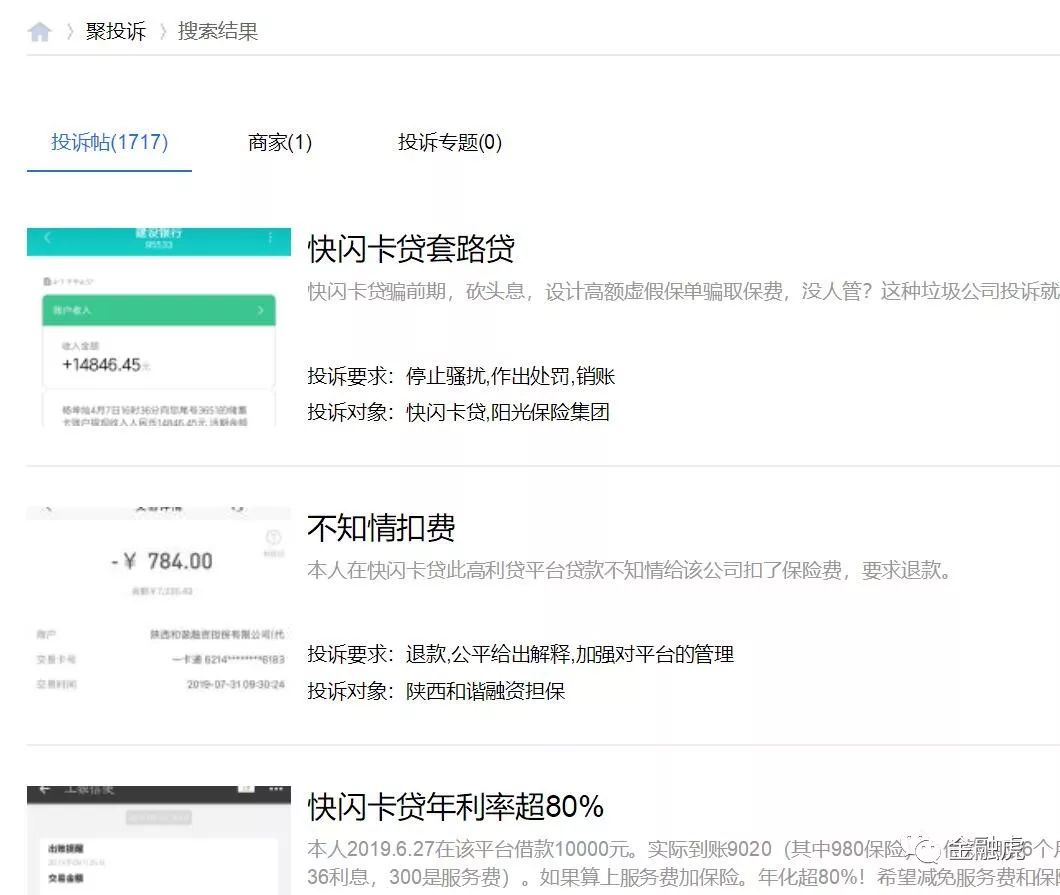Image resolution: width=1060 pixels, height=895 pixels.
Task: Open the 不知情扣费 complaint title
Action: coord(381,527)
